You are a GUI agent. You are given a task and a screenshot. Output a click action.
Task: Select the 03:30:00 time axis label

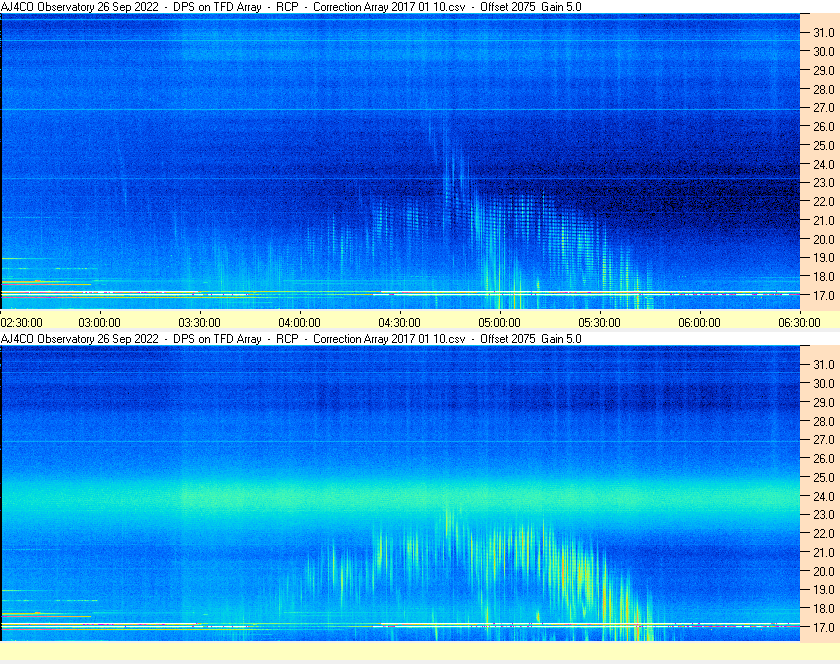point(199,323)
